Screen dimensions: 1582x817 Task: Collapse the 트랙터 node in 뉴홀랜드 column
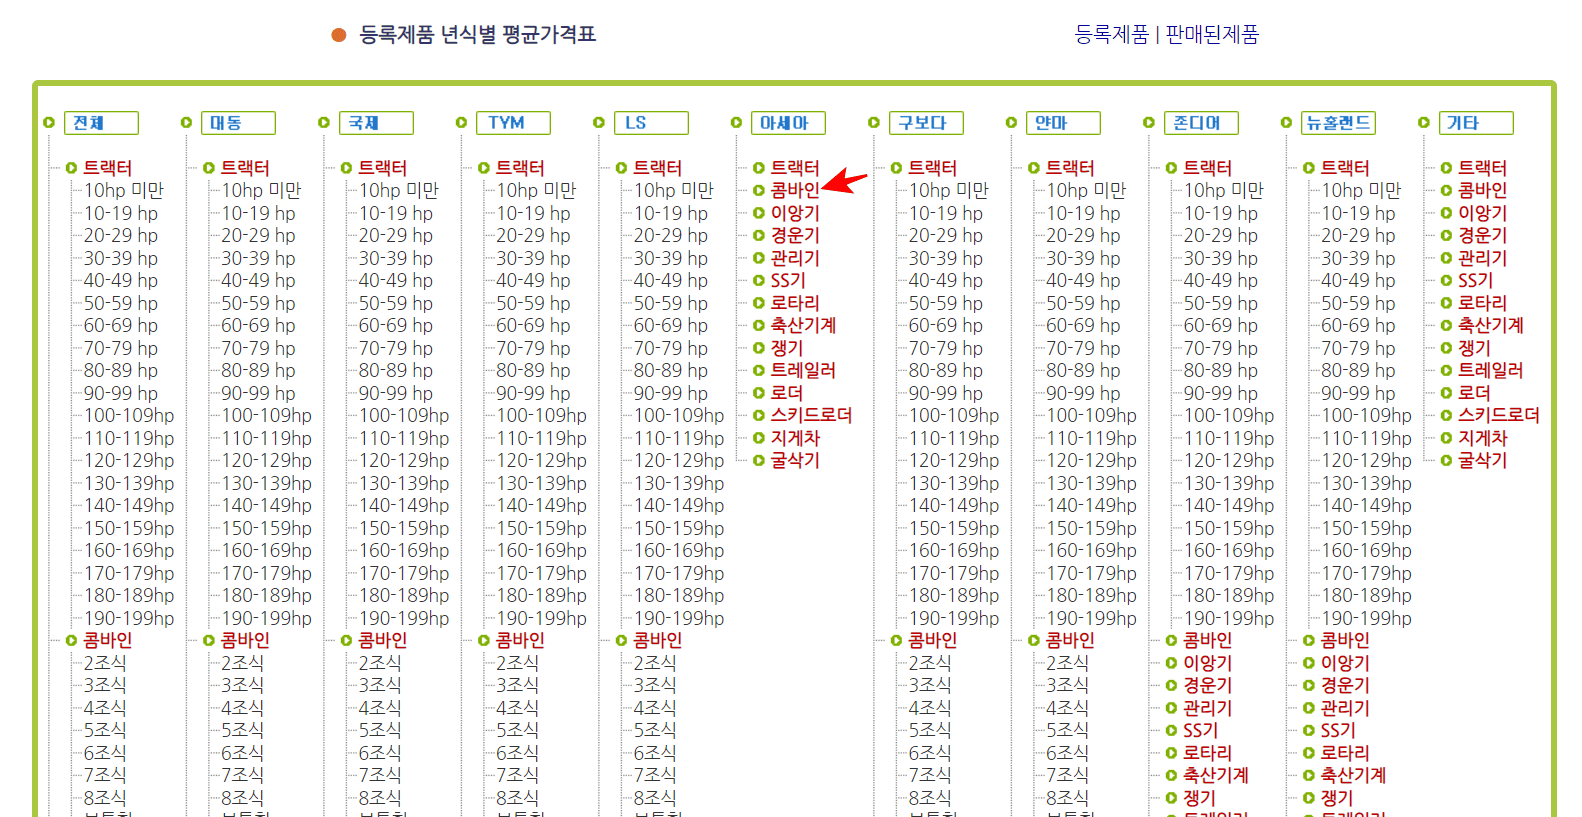click(1308, 168)
